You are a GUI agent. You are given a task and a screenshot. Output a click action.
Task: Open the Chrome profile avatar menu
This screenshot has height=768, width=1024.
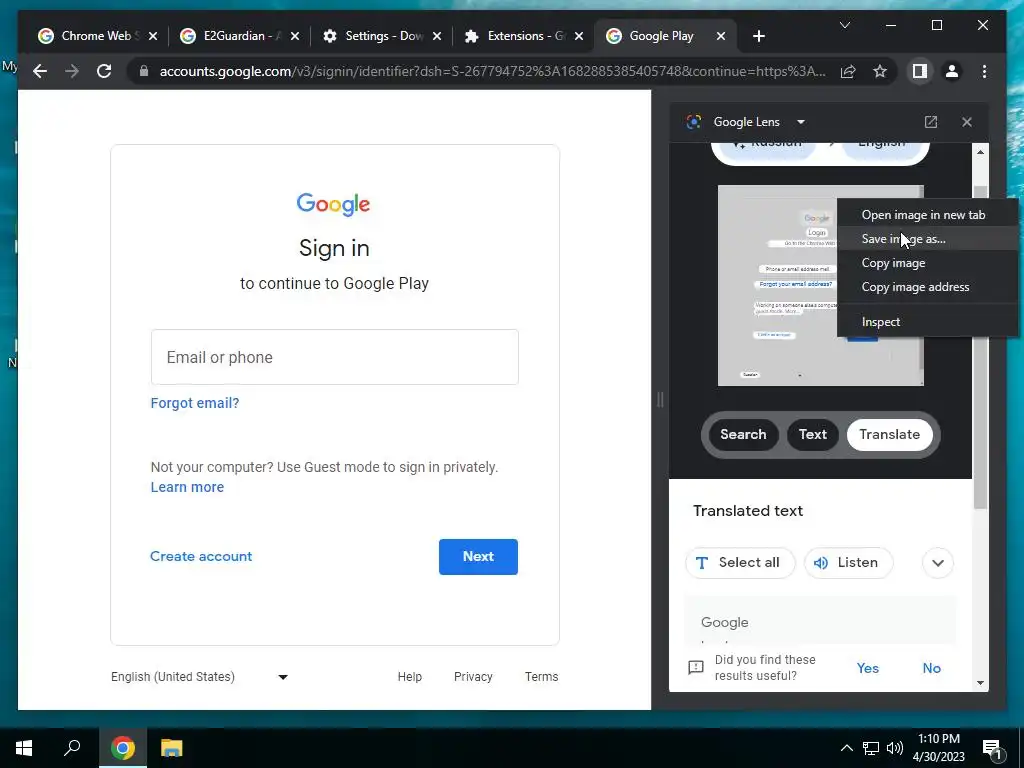952,71
